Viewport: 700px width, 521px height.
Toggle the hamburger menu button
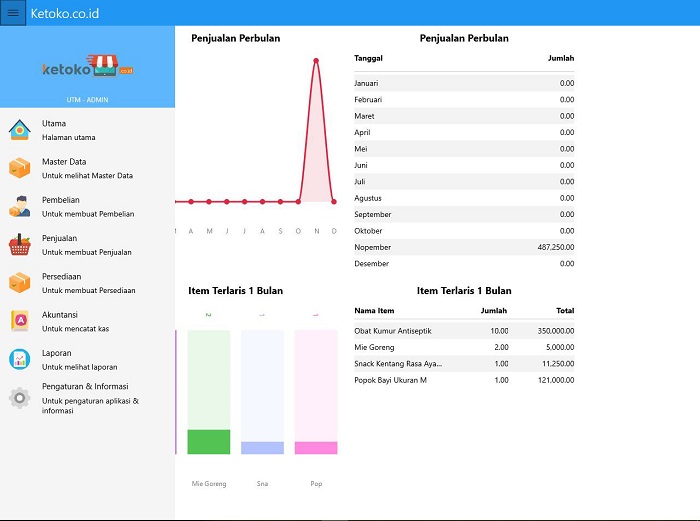tap(13, 13)
